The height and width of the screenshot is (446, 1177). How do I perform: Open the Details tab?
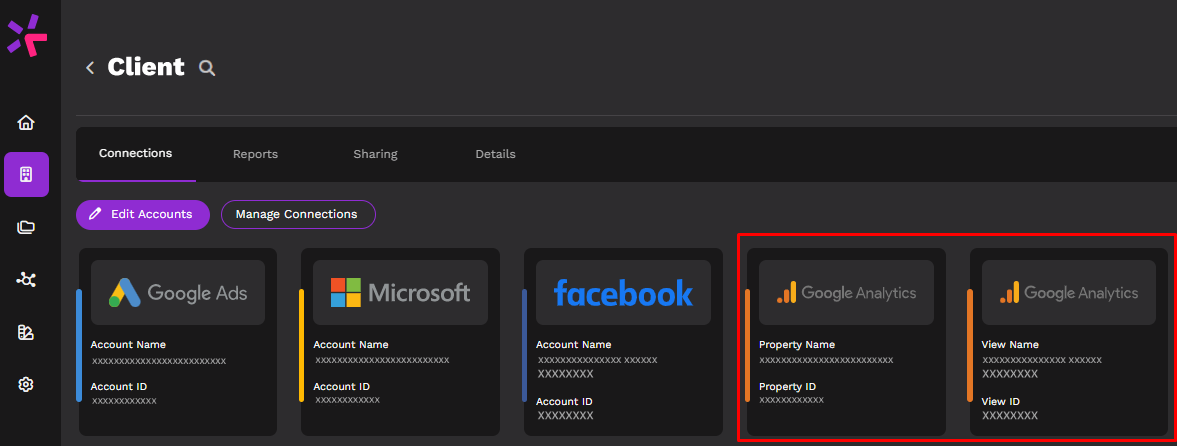click(x=495, y=154)
